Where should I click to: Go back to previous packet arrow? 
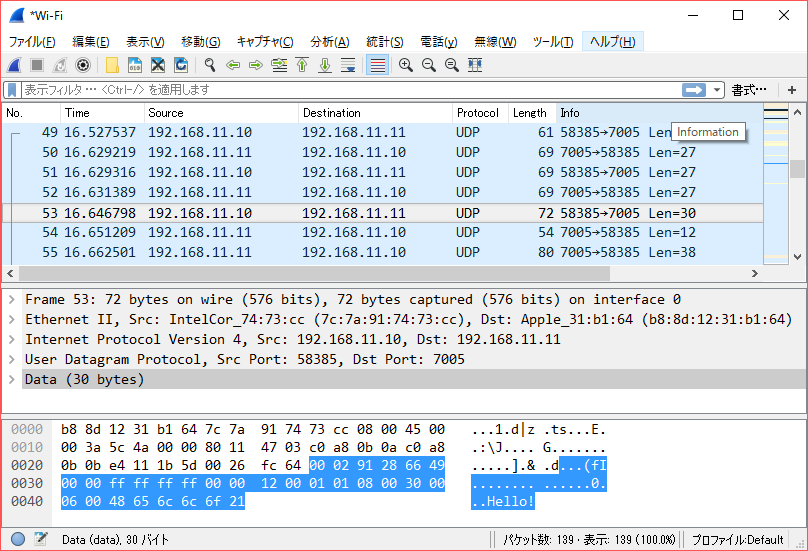click(x=233, y=65)
